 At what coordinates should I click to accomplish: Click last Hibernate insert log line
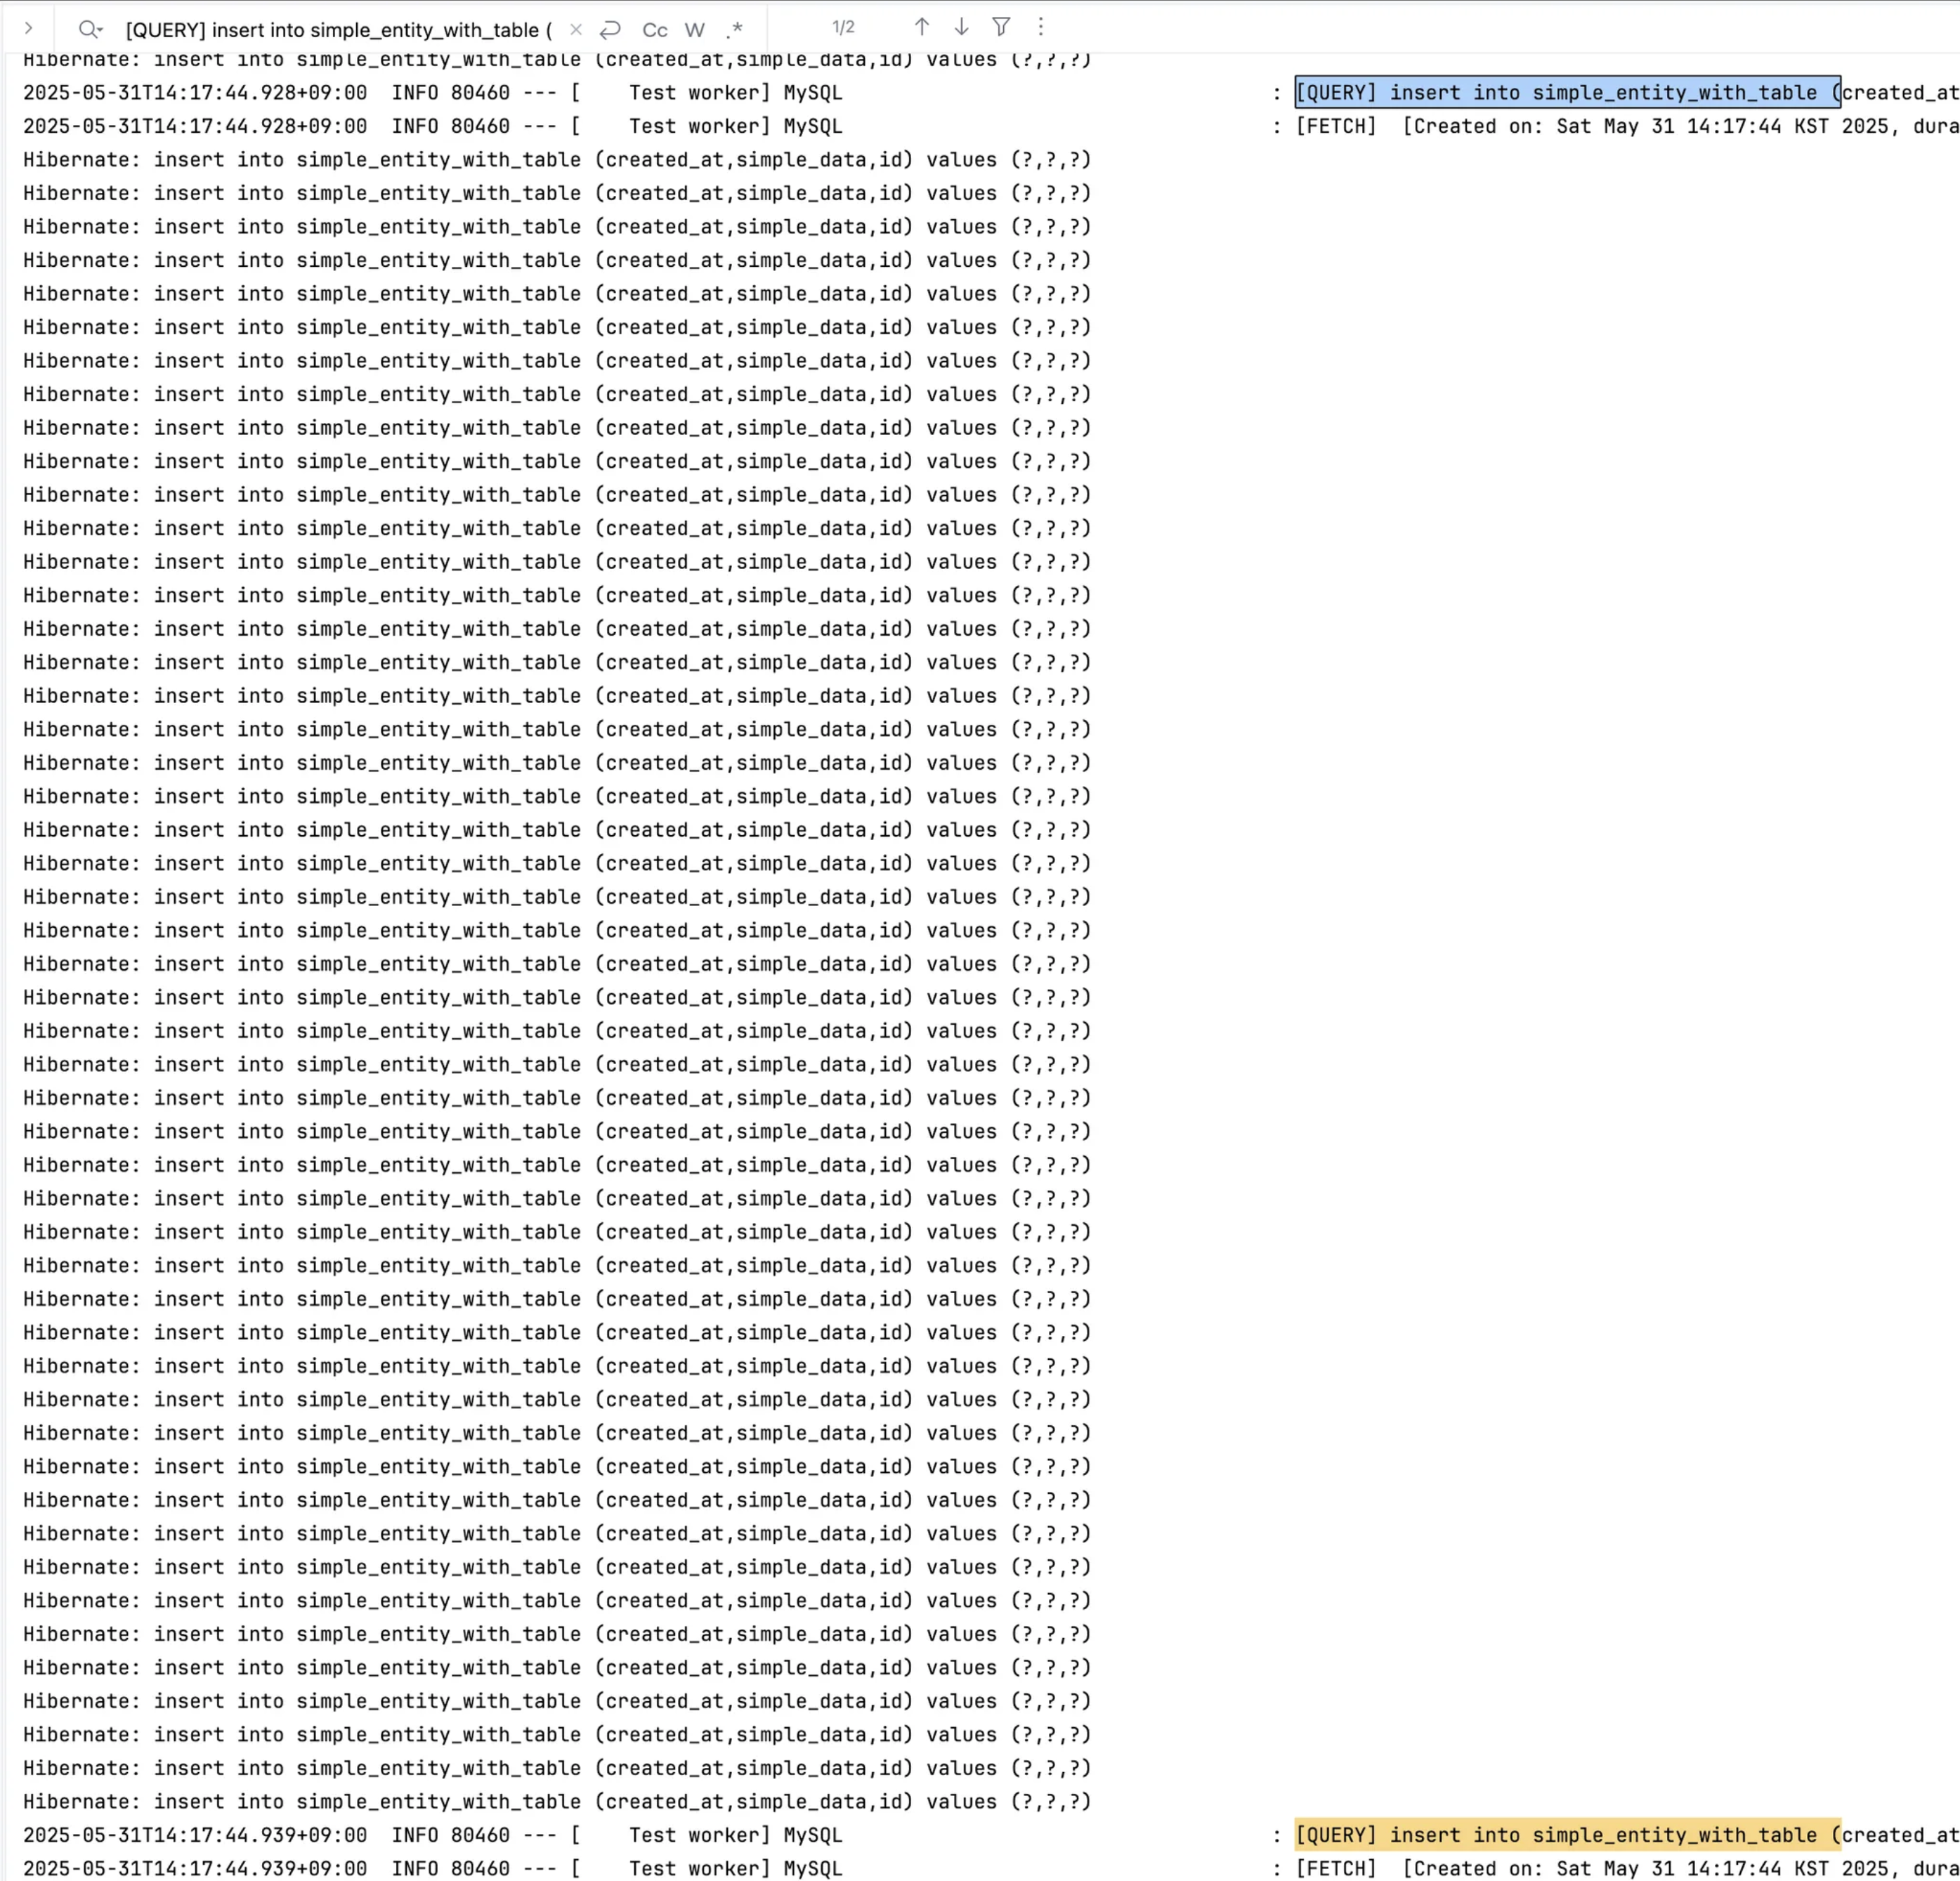click(x=556, y=1801)
